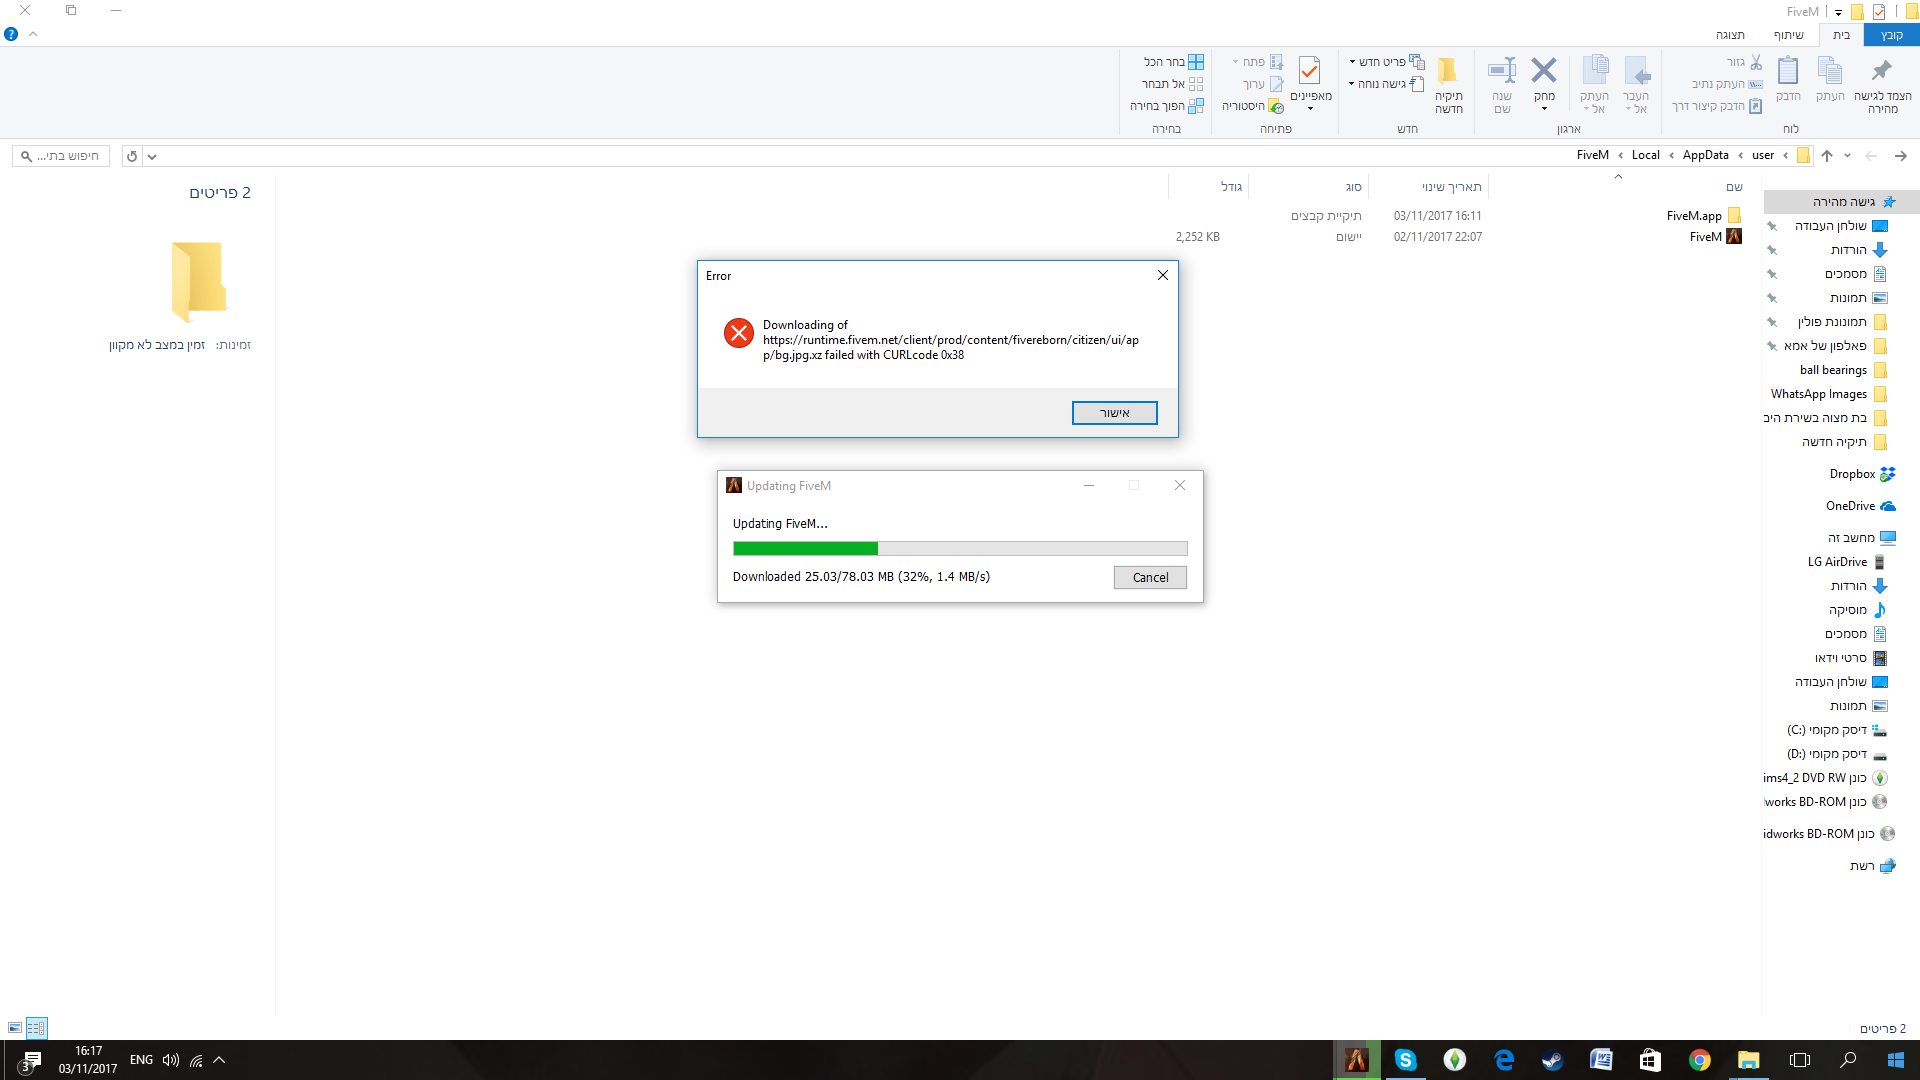This screenshot has height=1080, width=1920.
Task: Click the Select all icon in ribbon
Action: (1195, 62)
